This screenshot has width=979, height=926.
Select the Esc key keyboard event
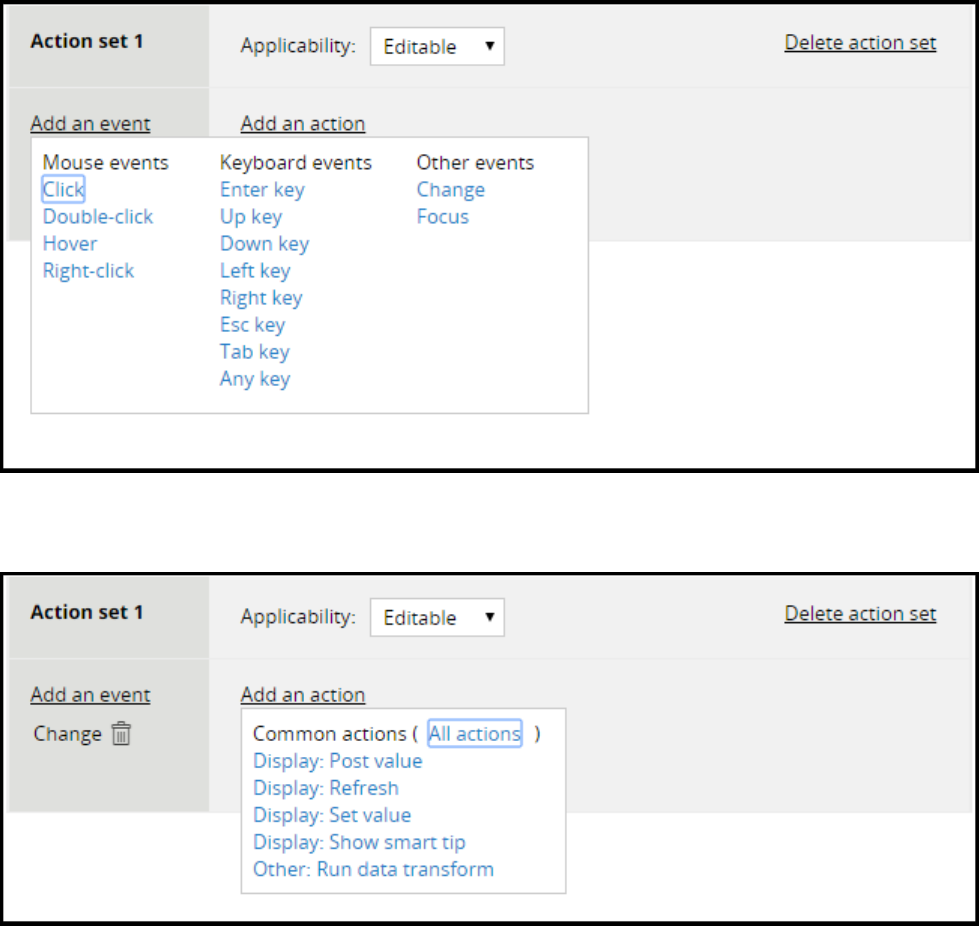252,325
